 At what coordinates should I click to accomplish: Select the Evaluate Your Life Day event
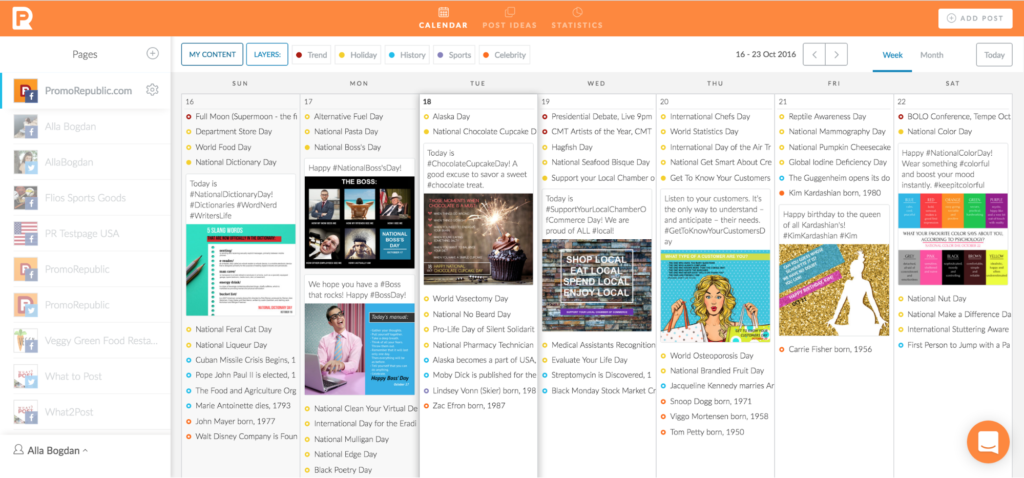584,360
